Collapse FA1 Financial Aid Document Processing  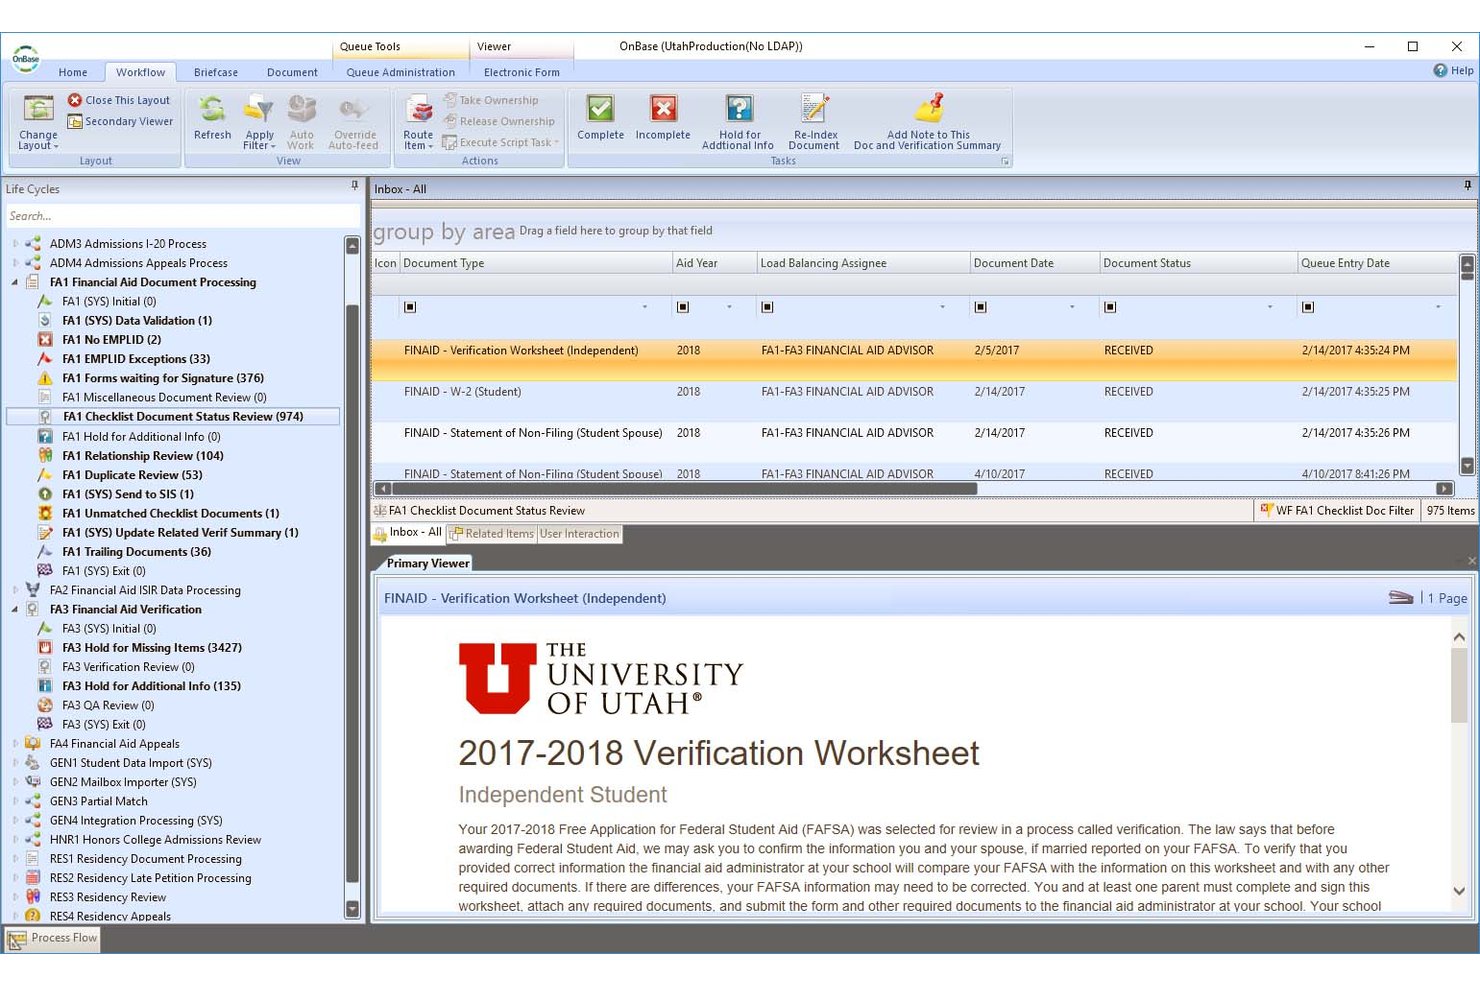click(x=15, y=283)
